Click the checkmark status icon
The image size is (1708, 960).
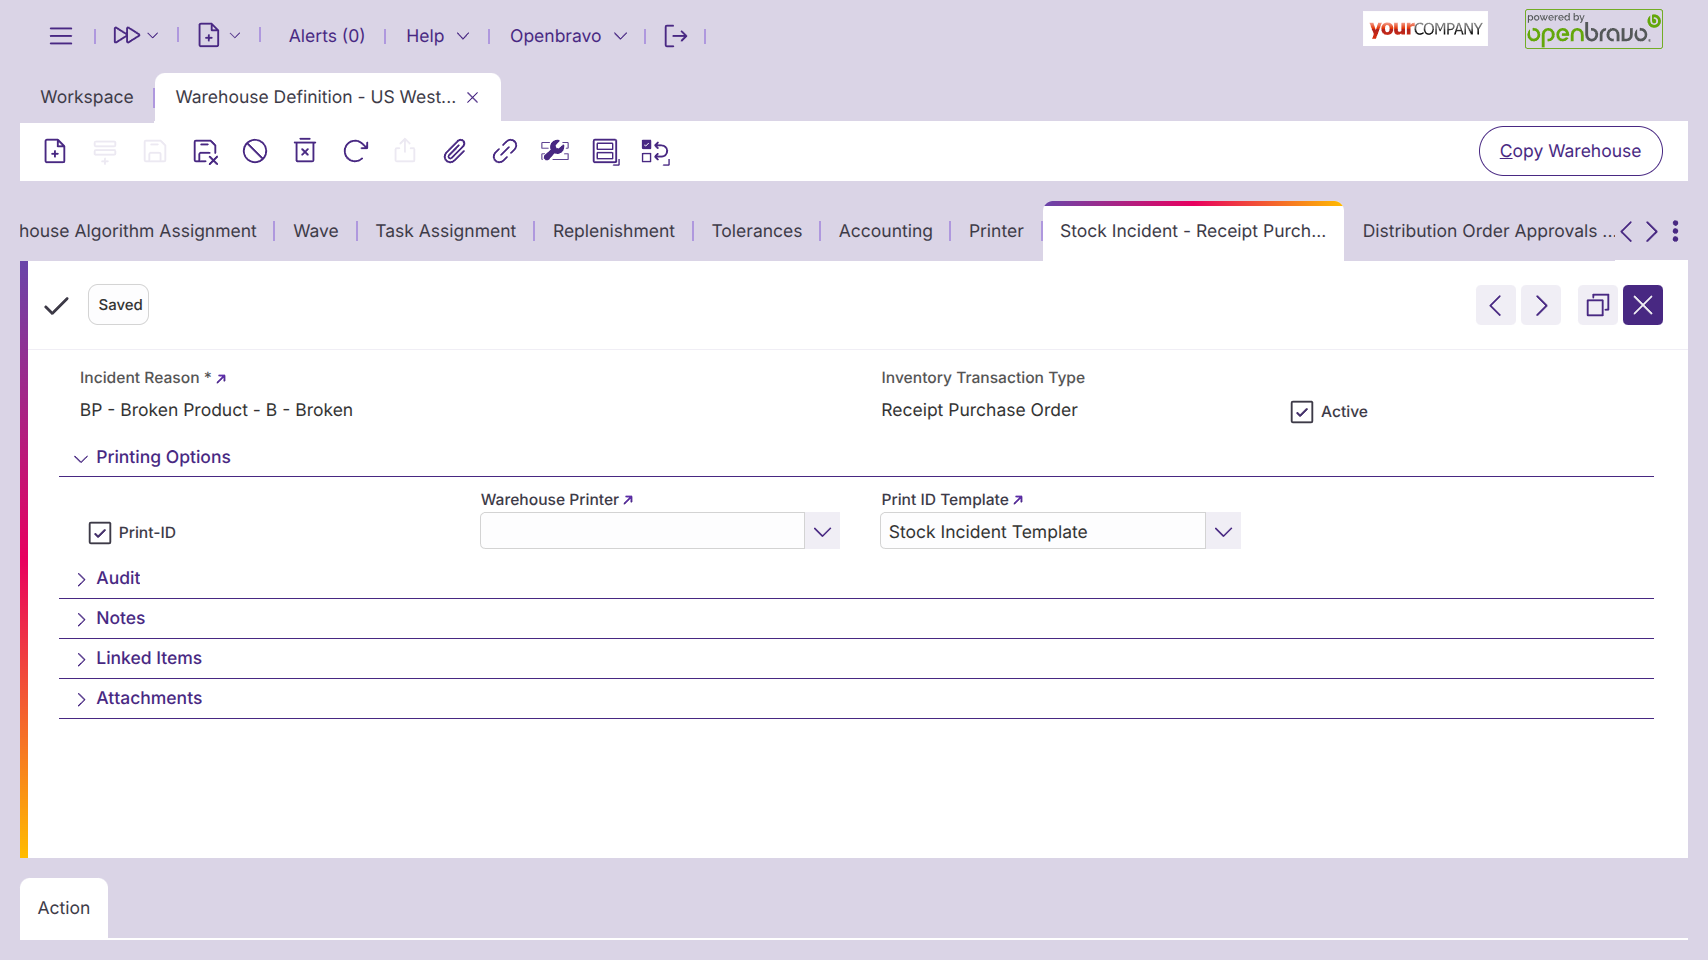tap(56, 305)
